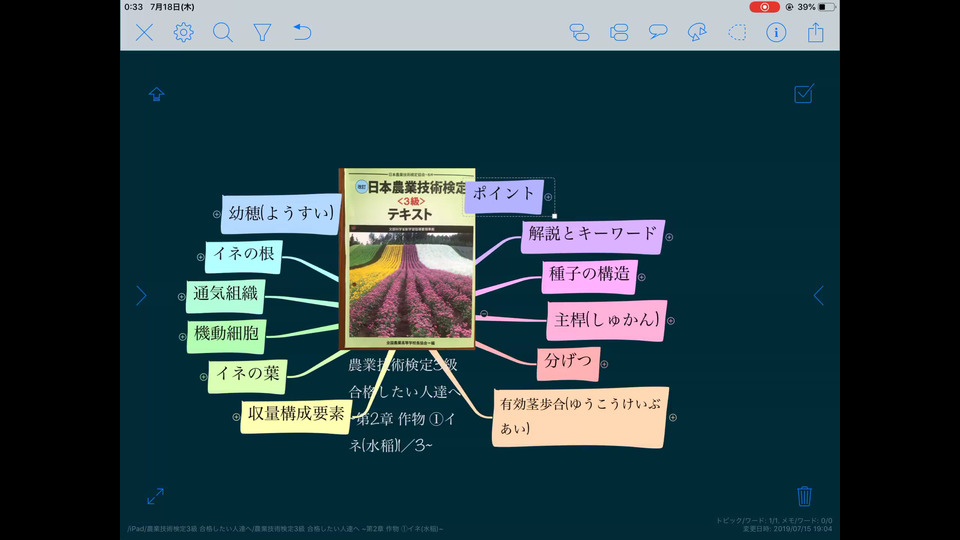Select the 解説とキーワード topic
960x540 pixels.
point(593,236)
